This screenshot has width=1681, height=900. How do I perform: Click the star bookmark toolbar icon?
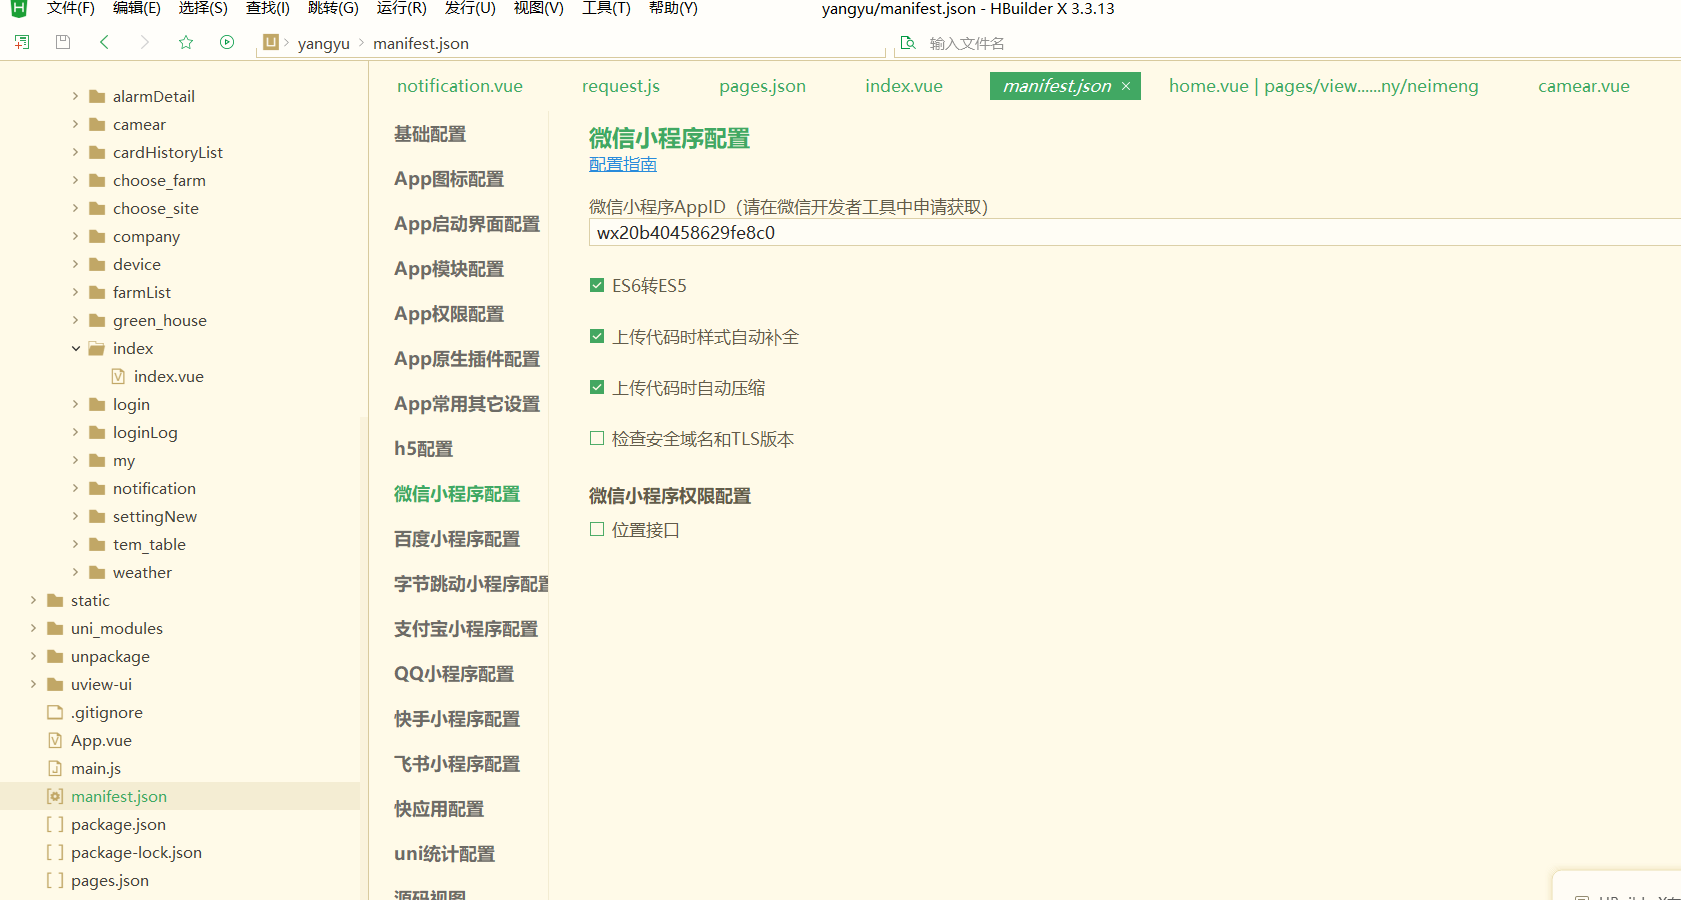(x=186, y=42)
